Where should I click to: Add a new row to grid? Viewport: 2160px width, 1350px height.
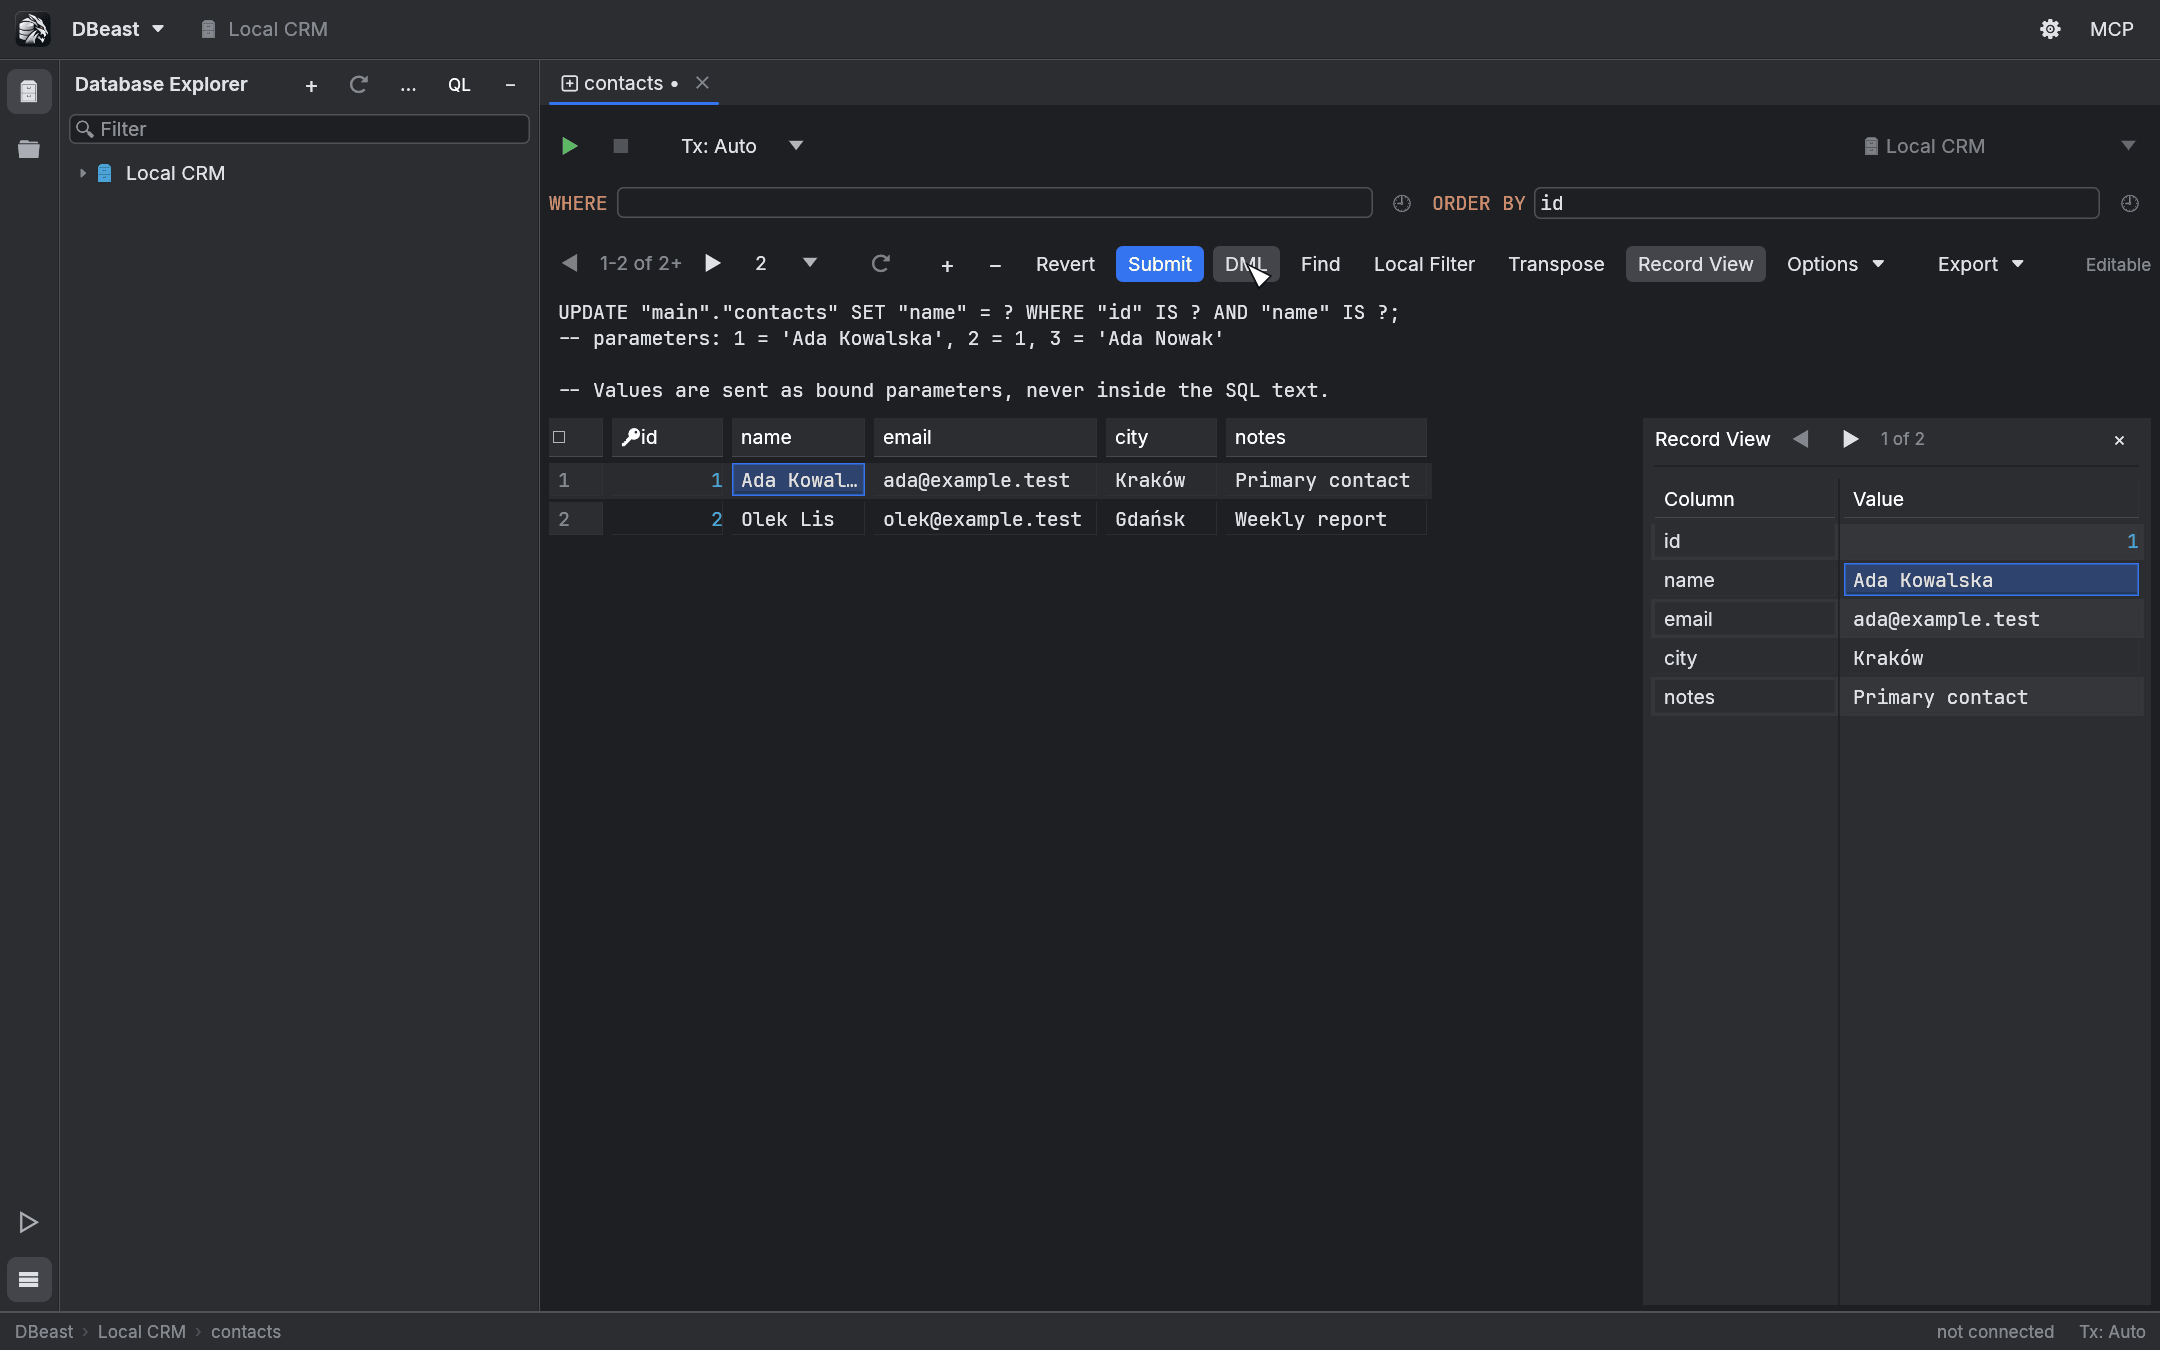coord(947,265)
